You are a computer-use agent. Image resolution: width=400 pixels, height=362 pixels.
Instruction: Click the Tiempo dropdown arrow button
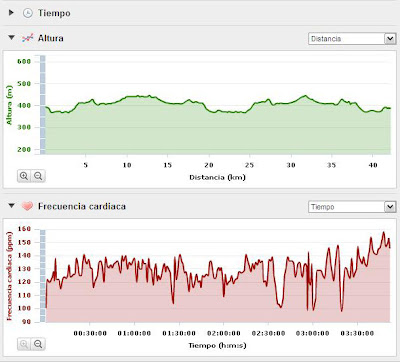[x=390, y=207]
